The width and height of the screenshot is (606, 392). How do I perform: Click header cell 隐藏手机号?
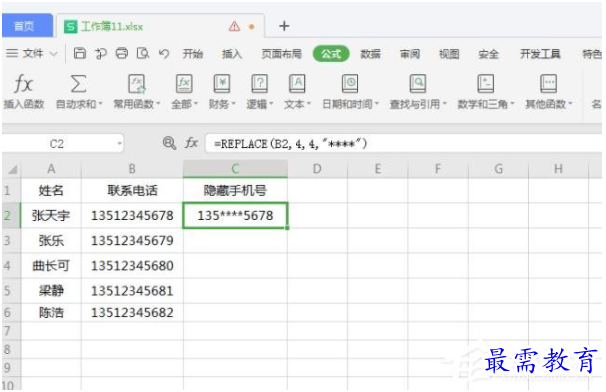[235, 190]
